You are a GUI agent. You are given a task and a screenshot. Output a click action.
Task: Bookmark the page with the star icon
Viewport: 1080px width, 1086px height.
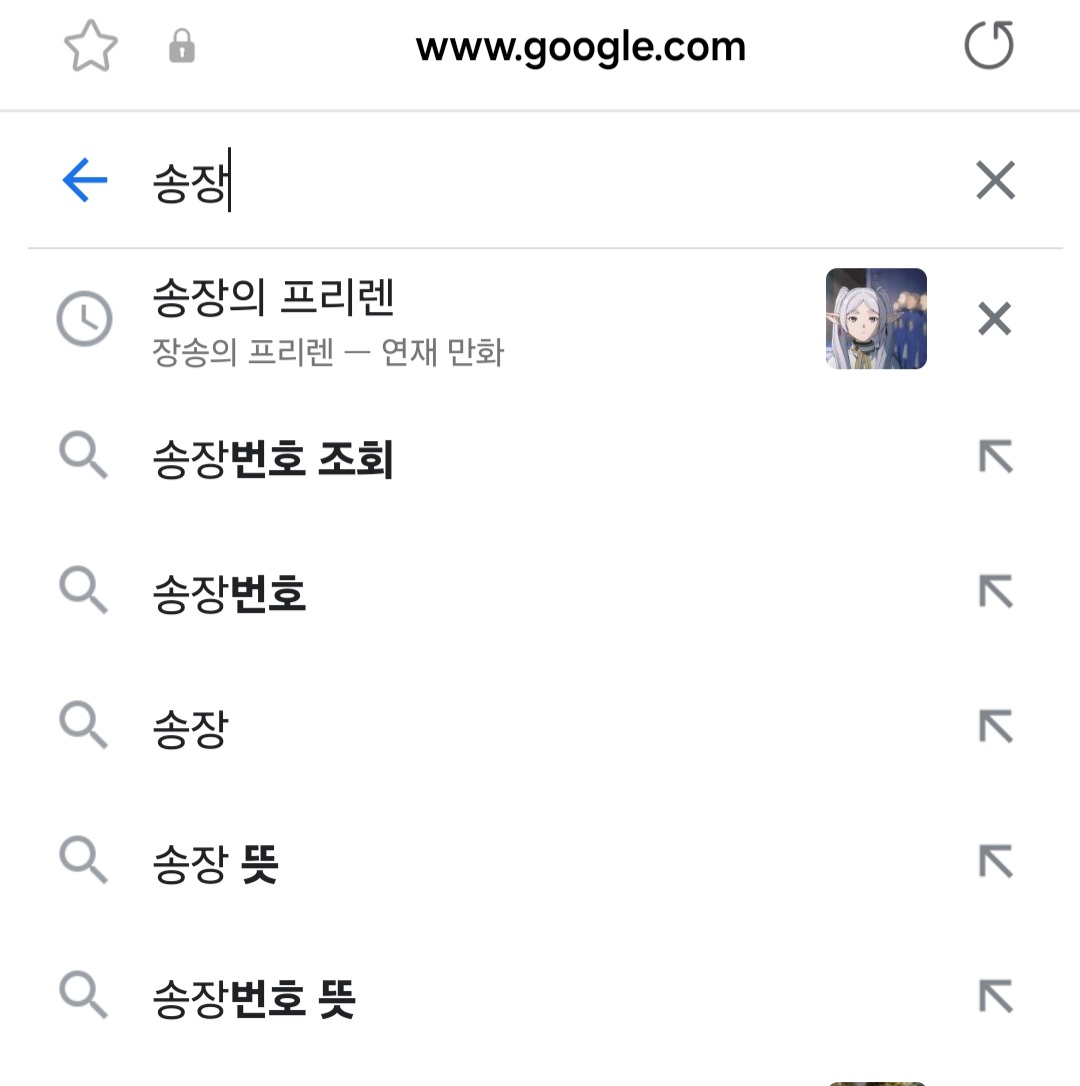coord(91,46)
